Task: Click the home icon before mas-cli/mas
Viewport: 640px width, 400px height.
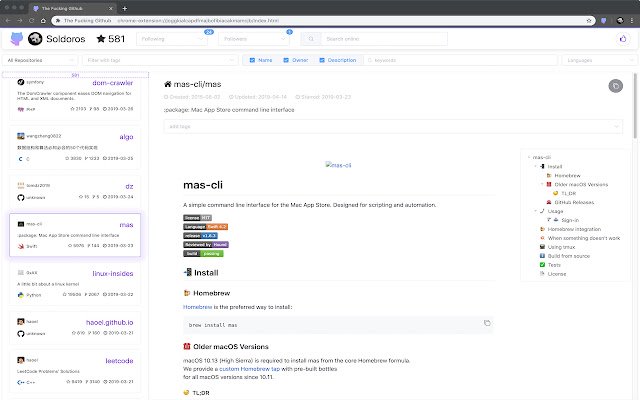Action: point(167,84)
